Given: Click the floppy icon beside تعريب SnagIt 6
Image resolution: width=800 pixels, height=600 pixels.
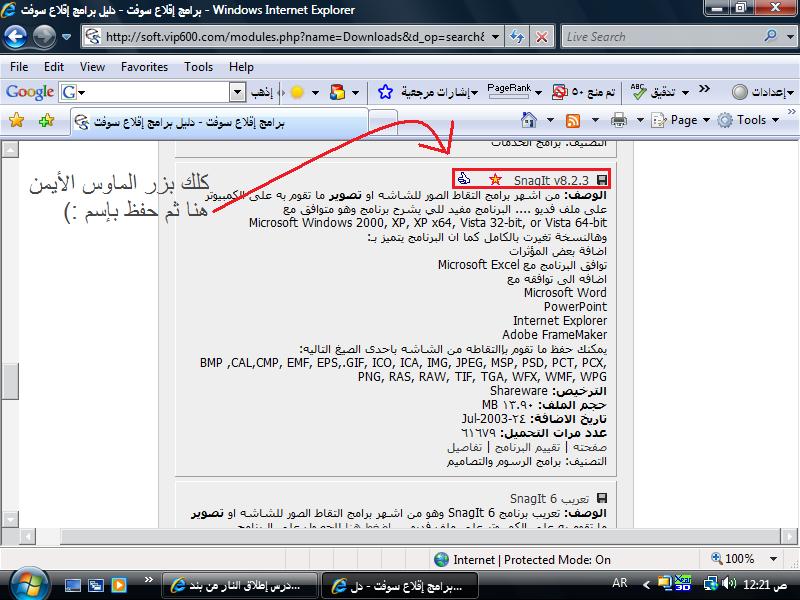Looking at the screenshot, I should [x=602, y=498].
